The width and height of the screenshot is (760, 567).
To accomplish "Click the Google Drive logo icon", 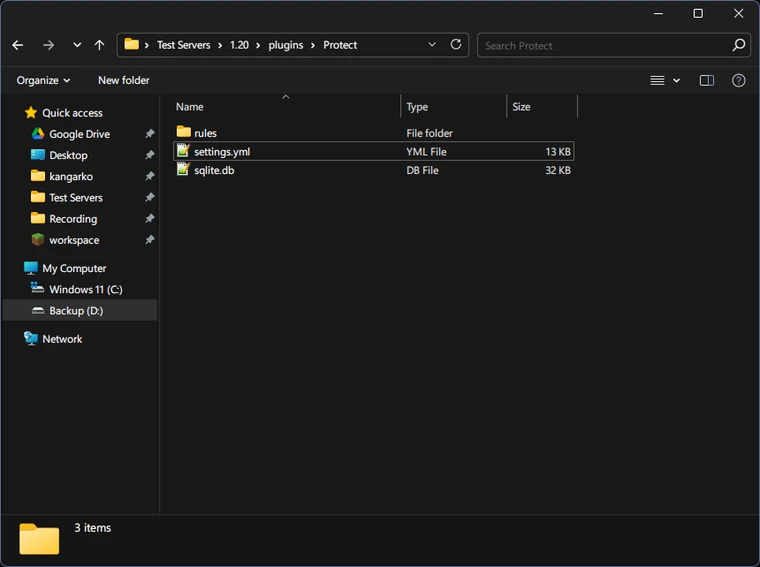I will pyautogui.click(x=38, y=133).
